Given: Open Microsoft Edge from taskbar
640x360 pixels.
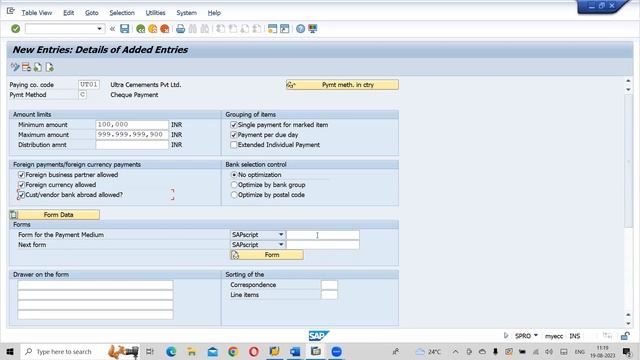Looking at the screenshot, I should pos(171,351).
